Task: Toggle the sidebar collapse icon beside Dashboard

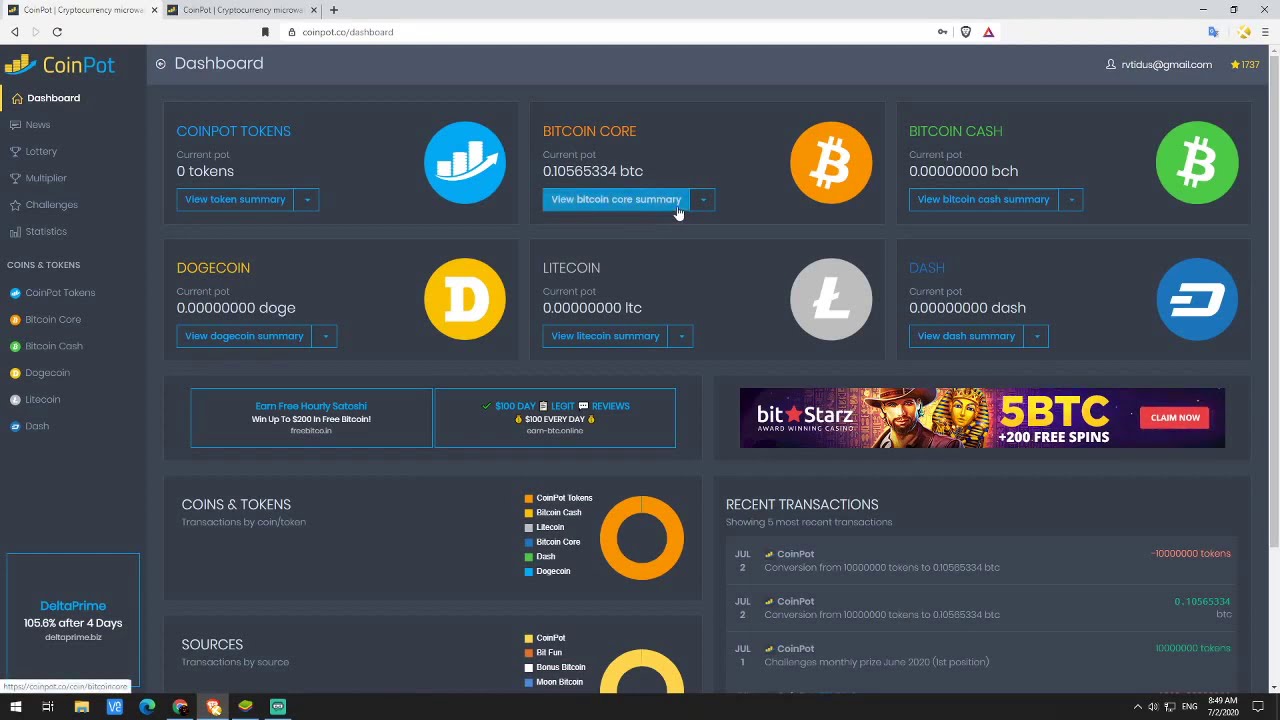Action: pyautogui.click(x=160, y=64)
